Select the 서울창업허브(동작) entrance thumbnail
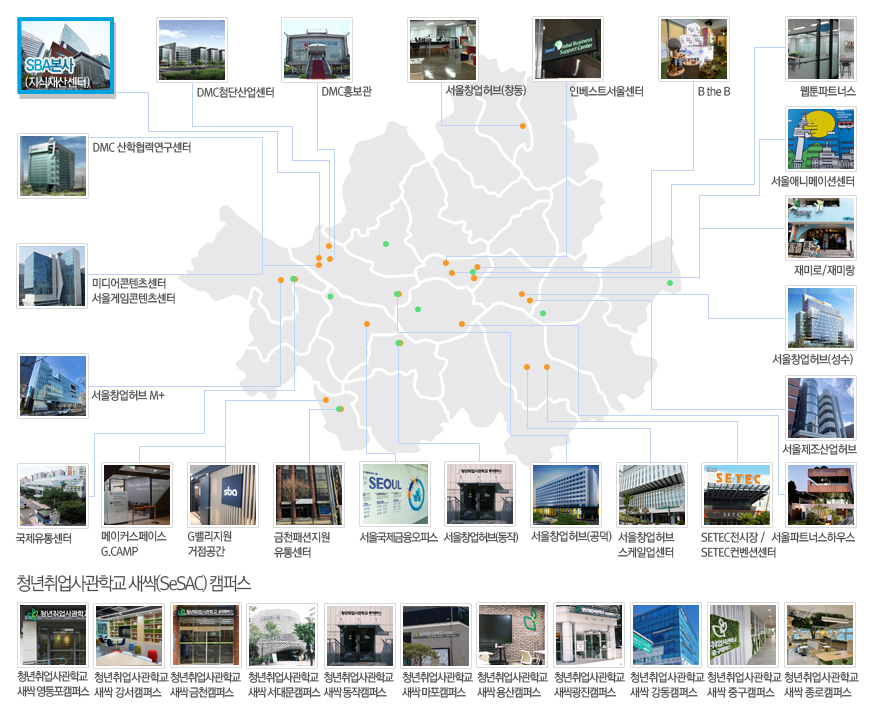Viewport: 875px width, 715px height. point(480,494)
